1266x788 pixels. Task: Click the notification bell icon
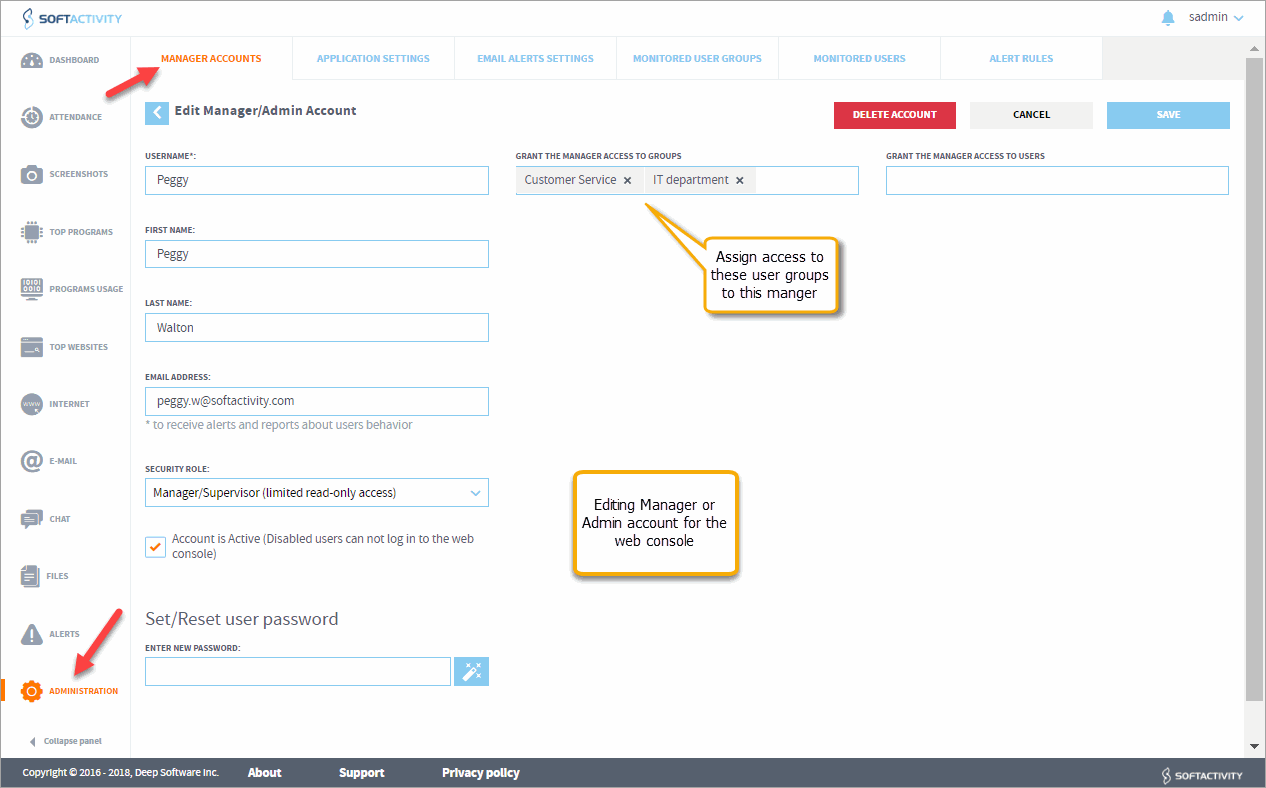click(1168, 18)
